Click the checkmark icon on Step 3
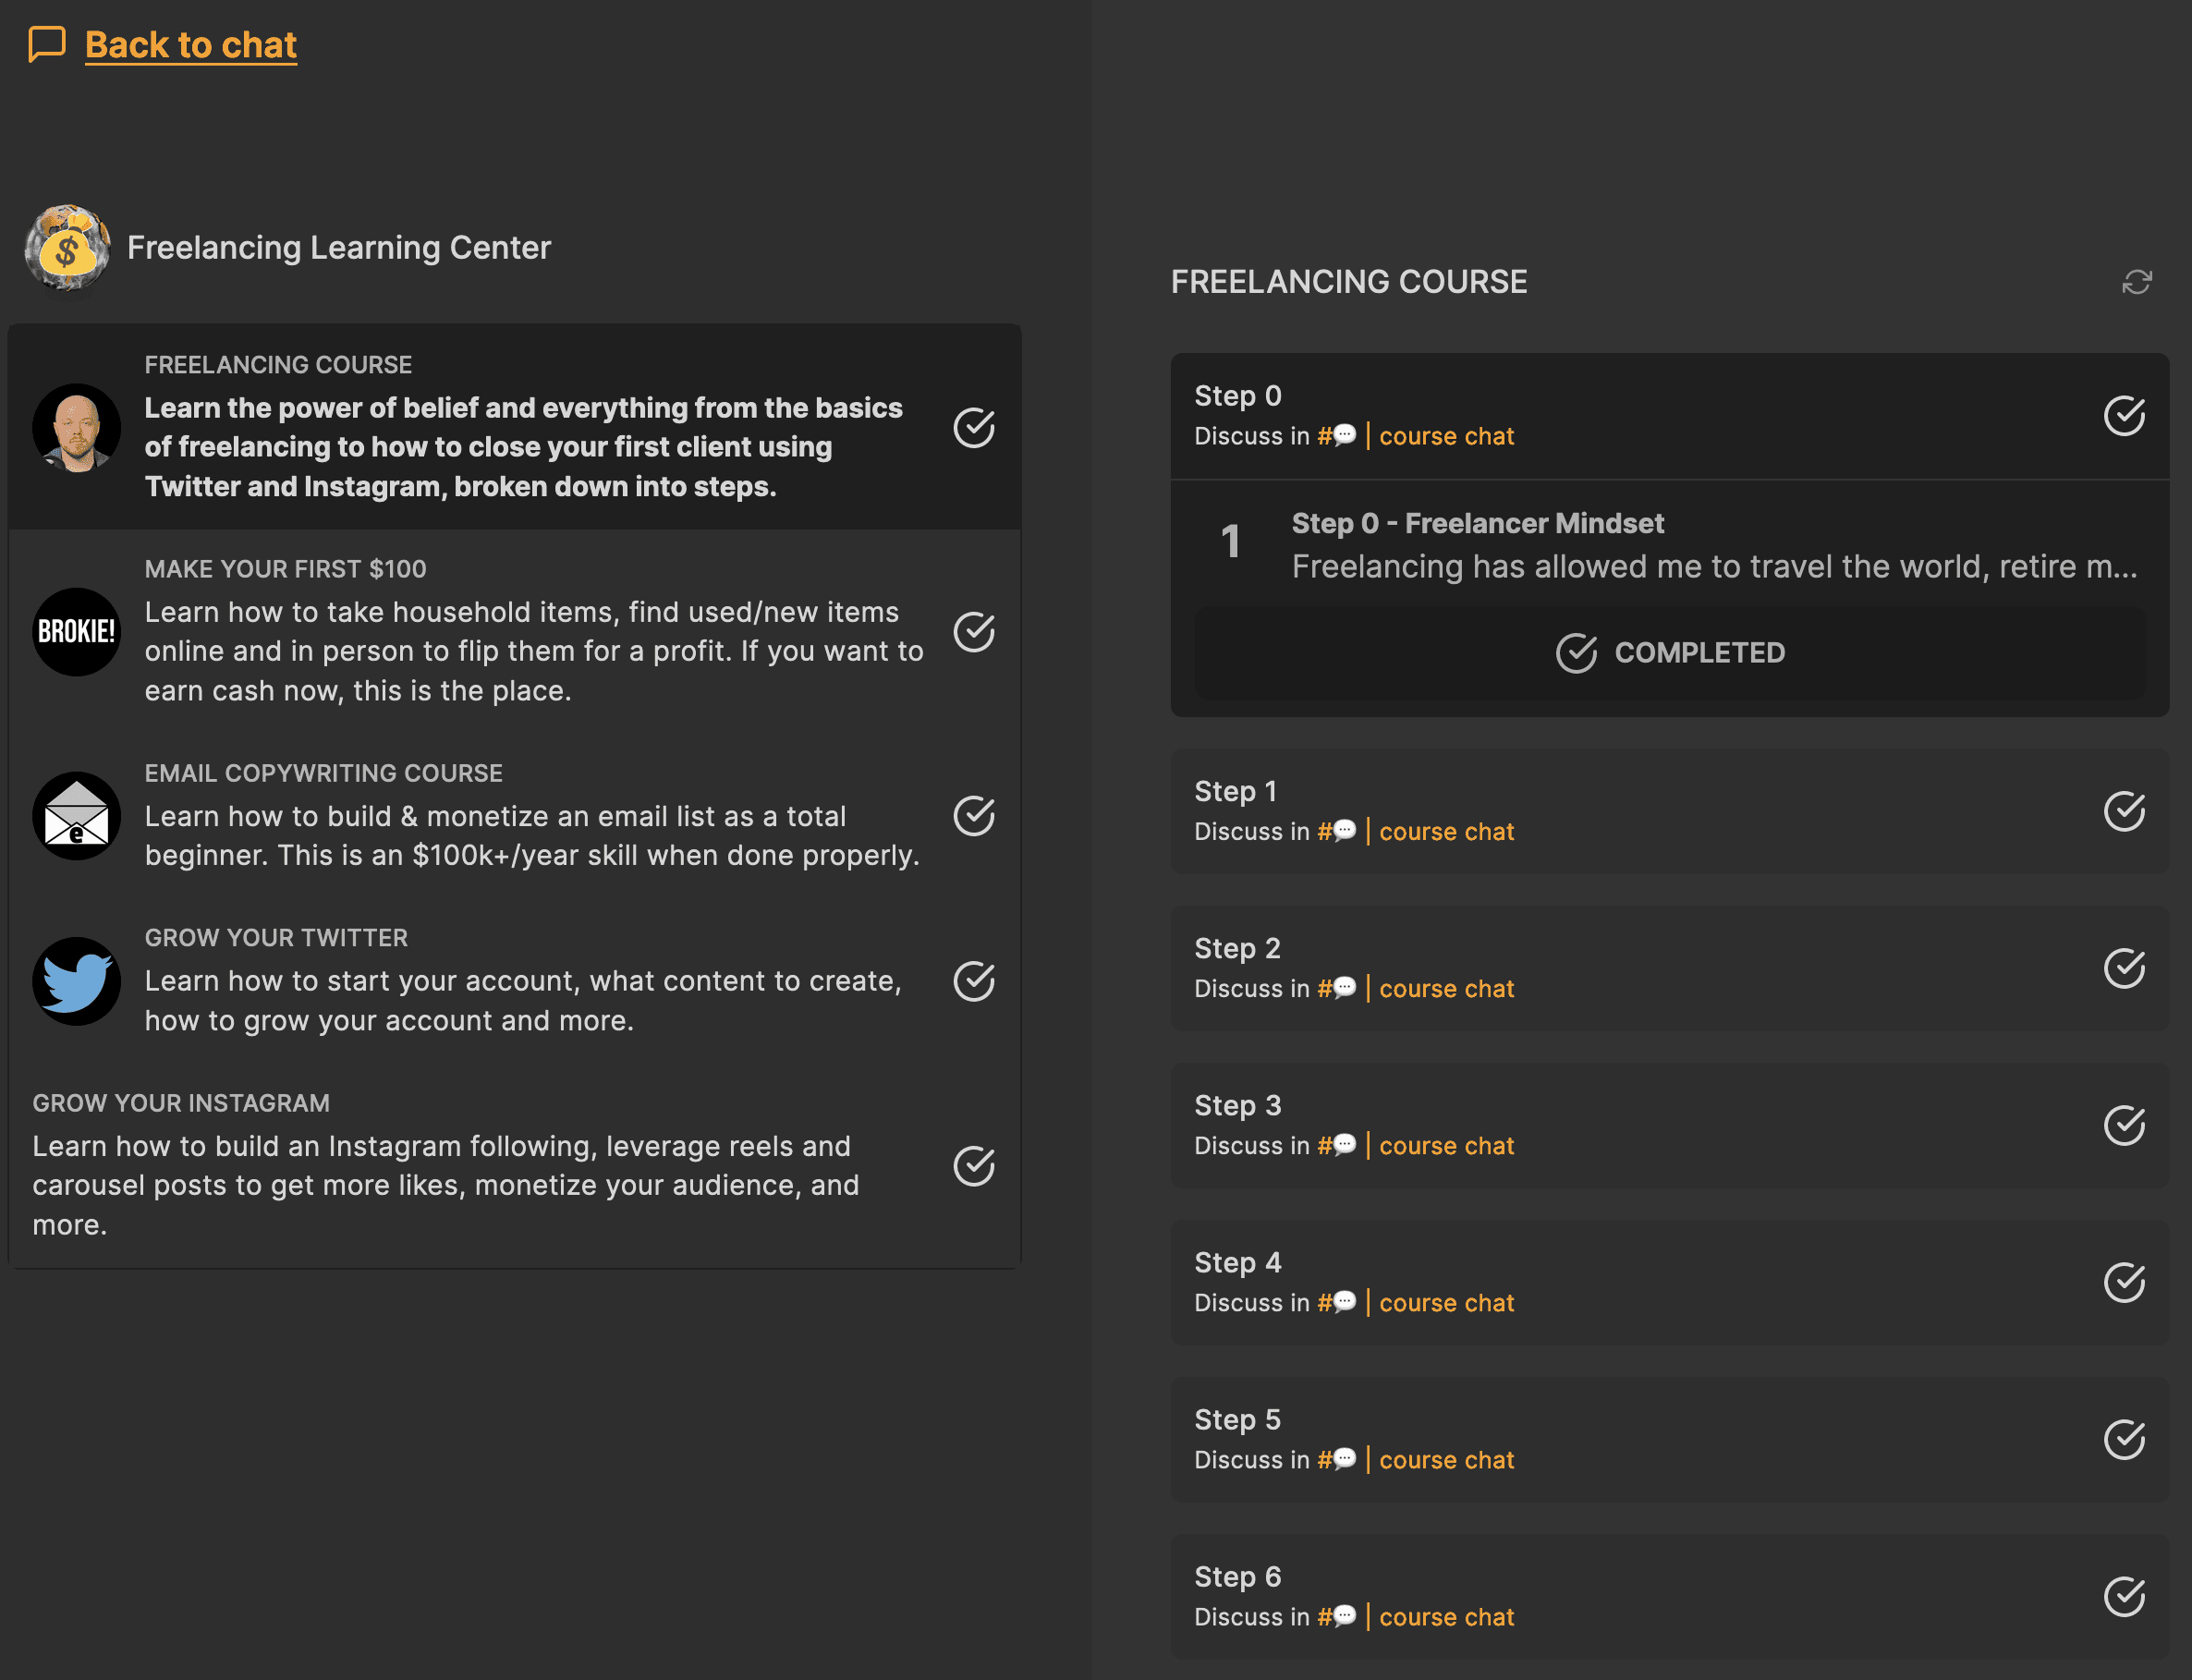2192x1680 pixels. point(2124,1125)
